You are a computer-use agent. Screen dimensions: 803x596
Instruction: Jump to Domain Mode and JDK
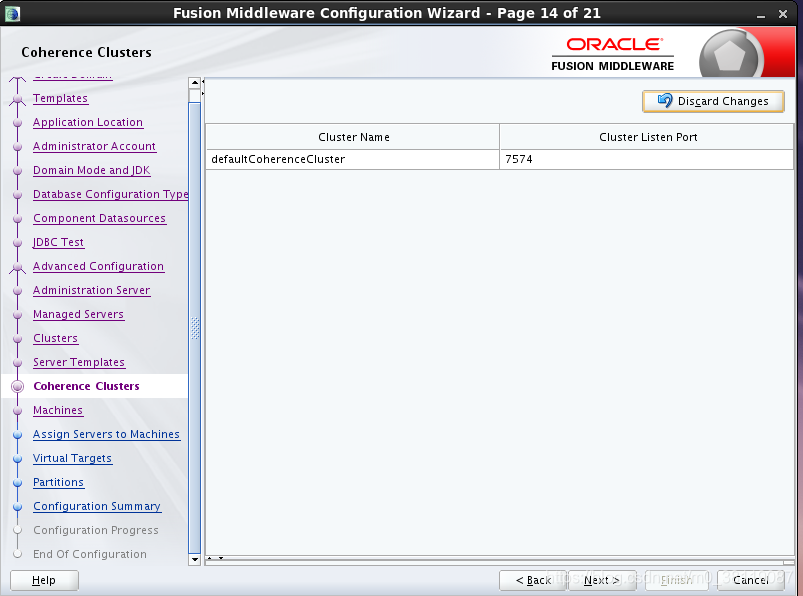pyautogui.click(x=92, y=171)
